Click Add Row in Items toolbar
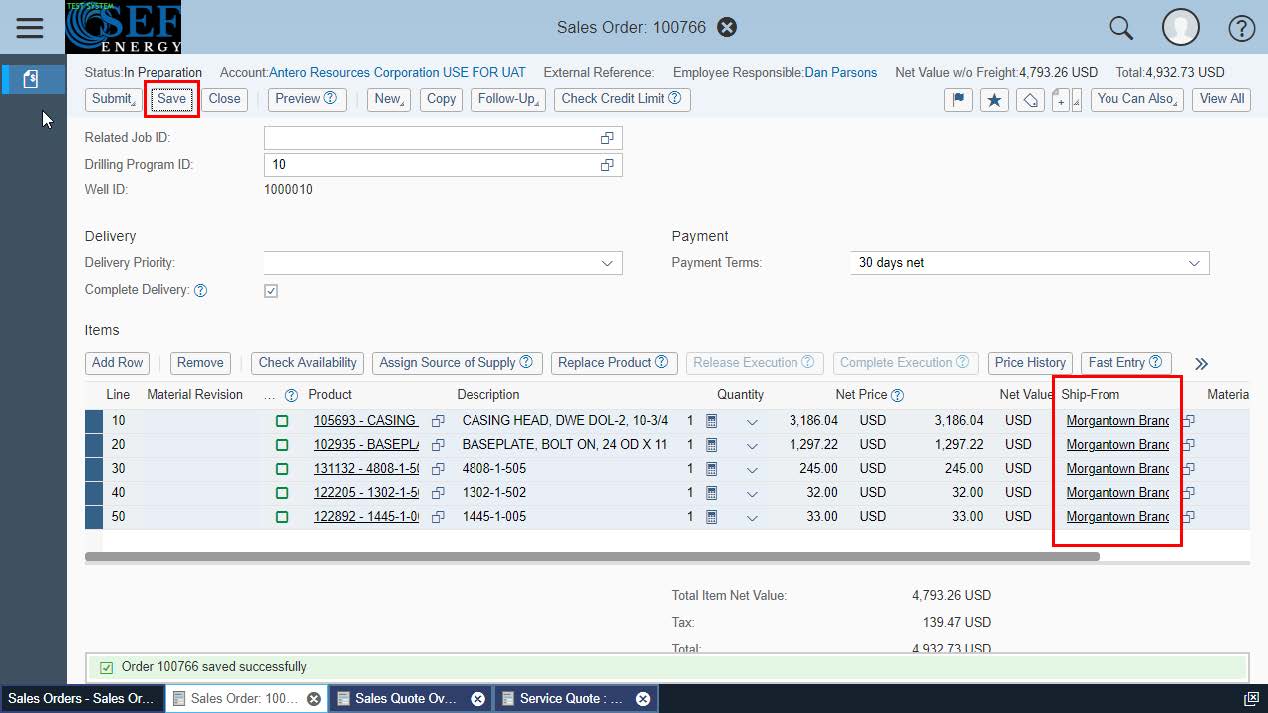 (x=118, y=363)
